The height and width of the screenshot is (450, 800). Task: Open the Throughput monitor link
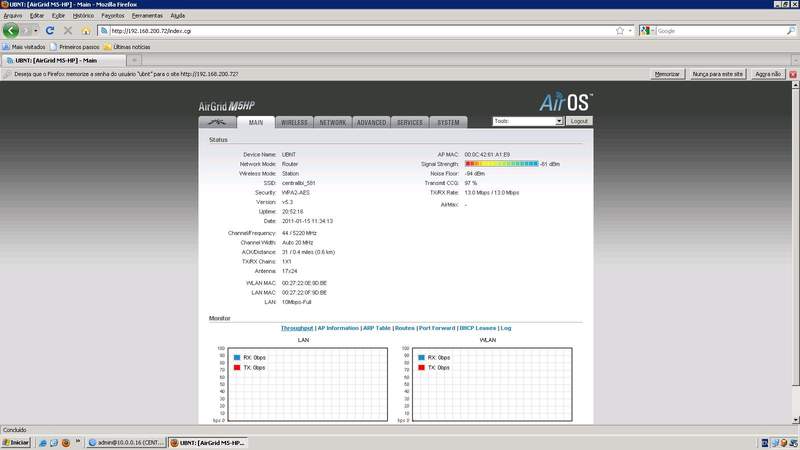tap(297, 328)
